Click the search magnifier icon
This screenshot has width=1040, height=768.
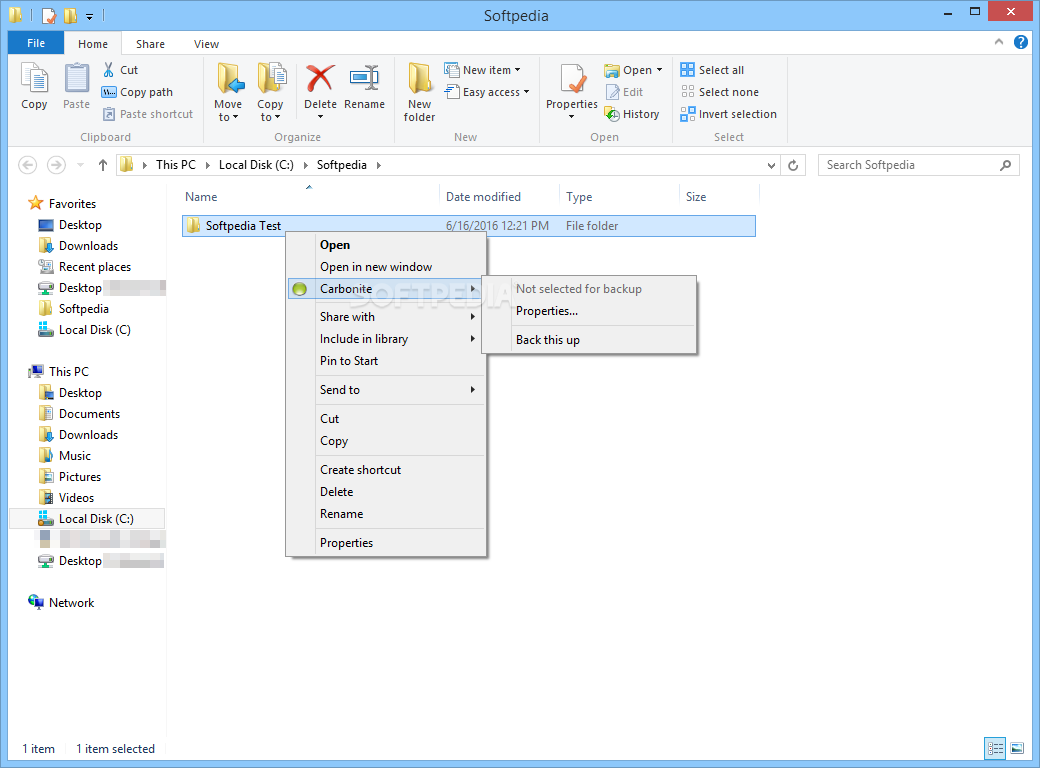tap(1006, 165)
